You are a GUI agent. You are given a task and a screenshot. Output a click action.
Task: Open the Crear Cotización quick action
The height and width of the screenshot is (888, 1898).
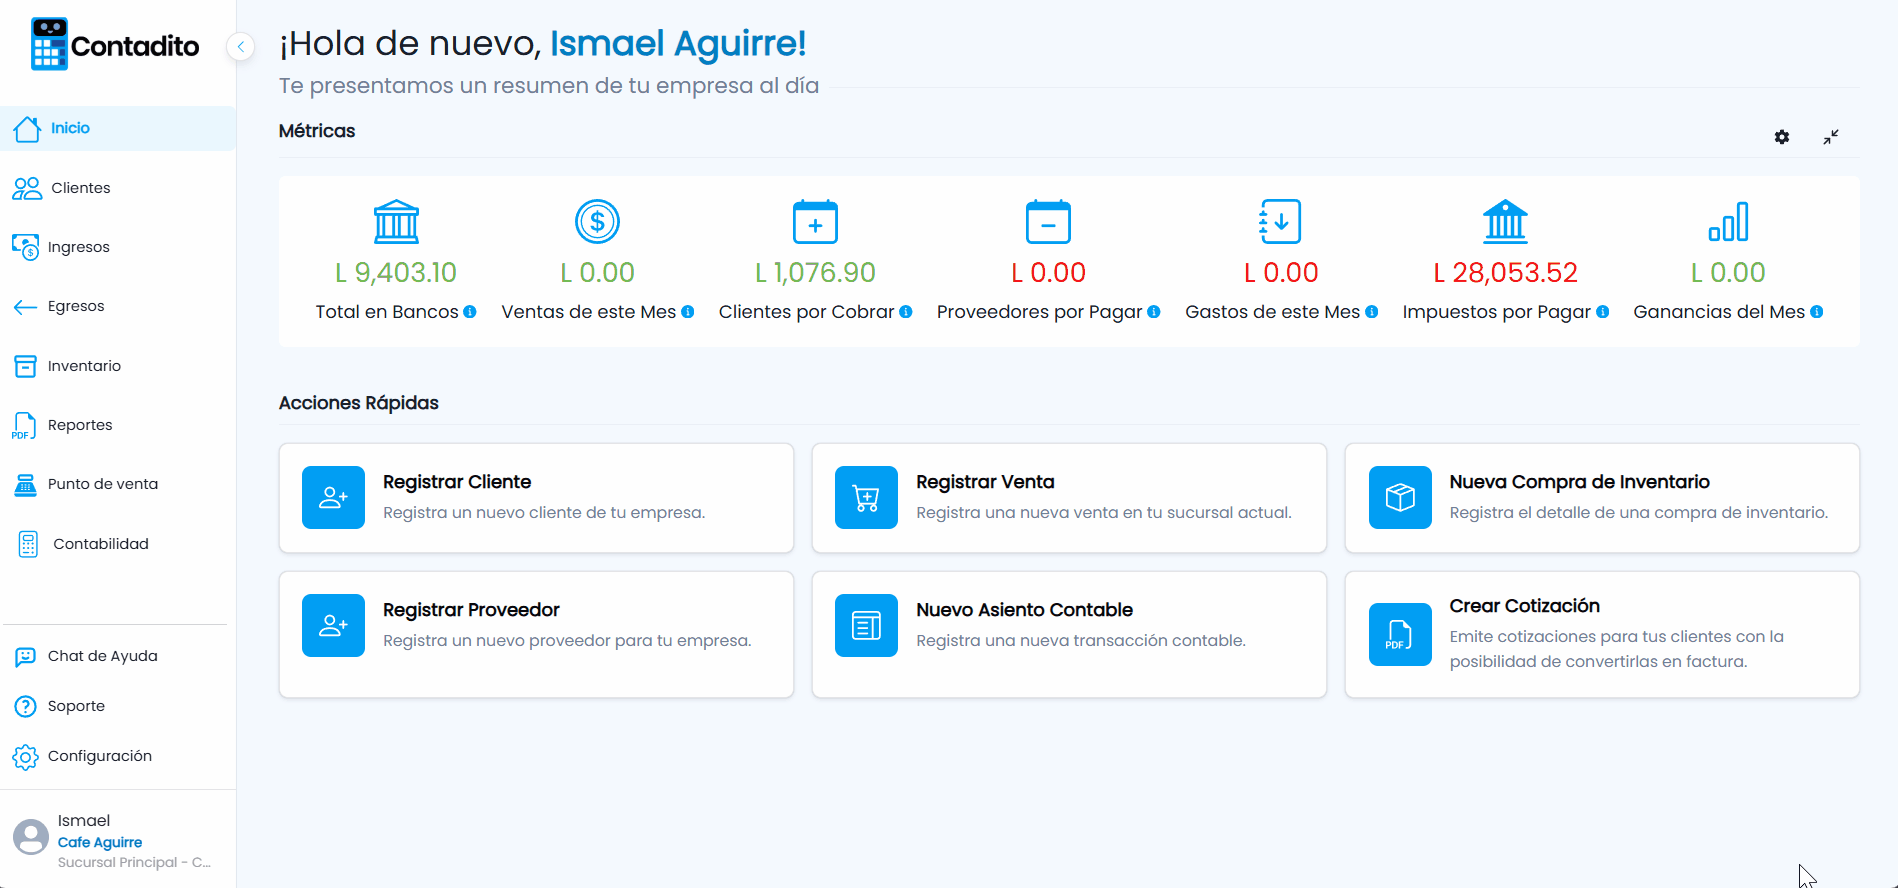click(1602, 634)
